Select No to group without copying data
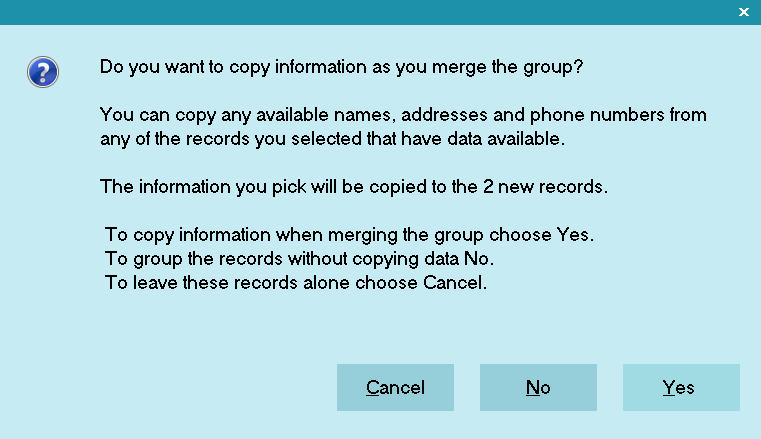Image resolution: width=761 pixels, height=439 pixels. pyautogui.click(x=538, y=388)
